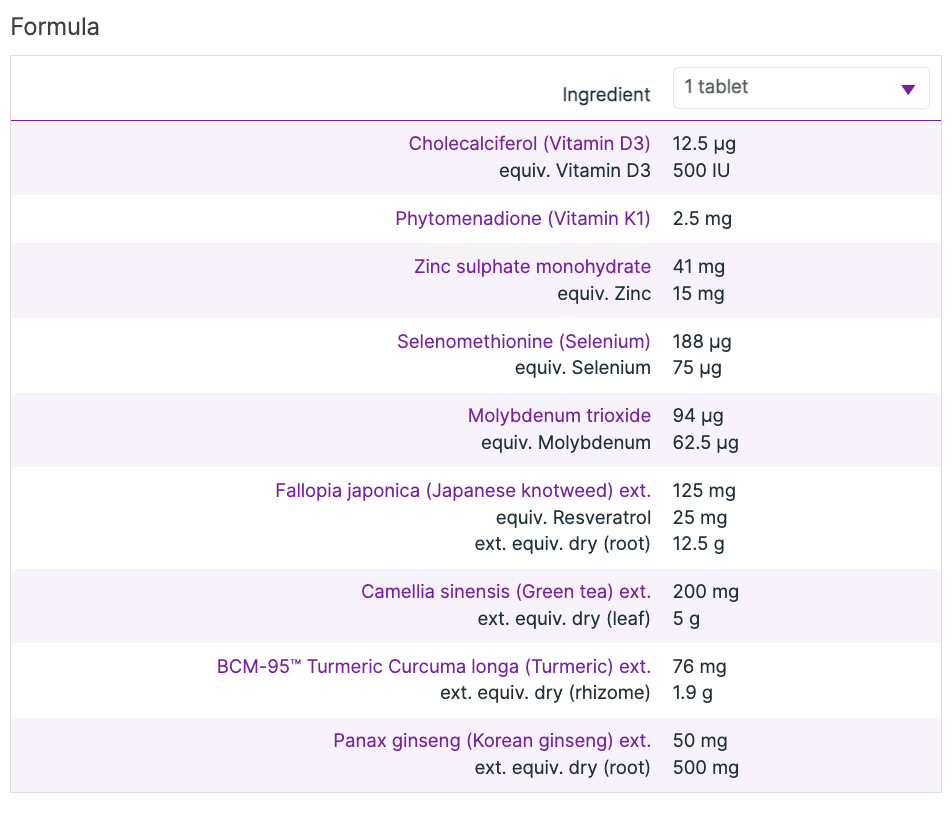Click the Formula section heading
The width and height of the screenshot is (952, 816).
[55, 27]
